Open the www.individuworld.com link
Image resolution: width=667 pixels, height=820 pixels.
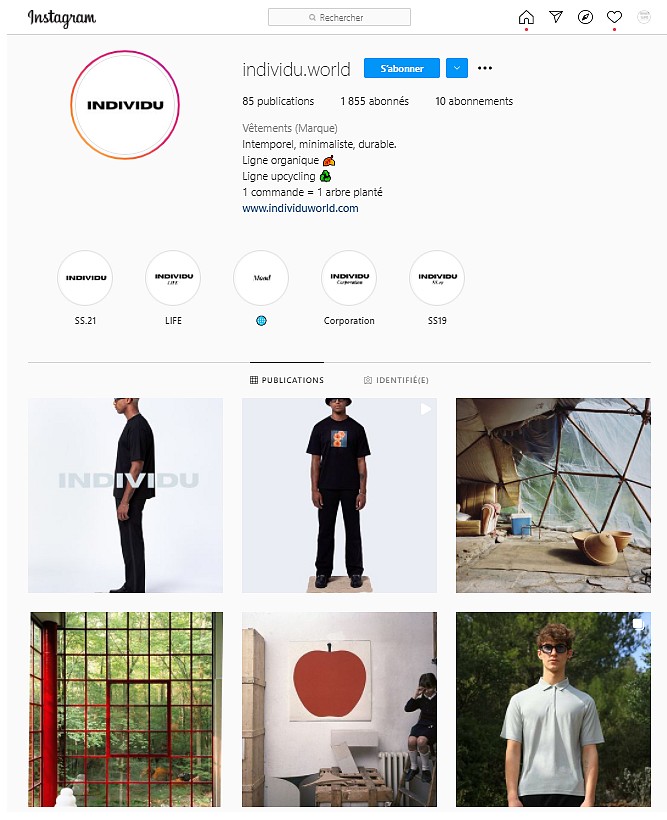(300, 208)
